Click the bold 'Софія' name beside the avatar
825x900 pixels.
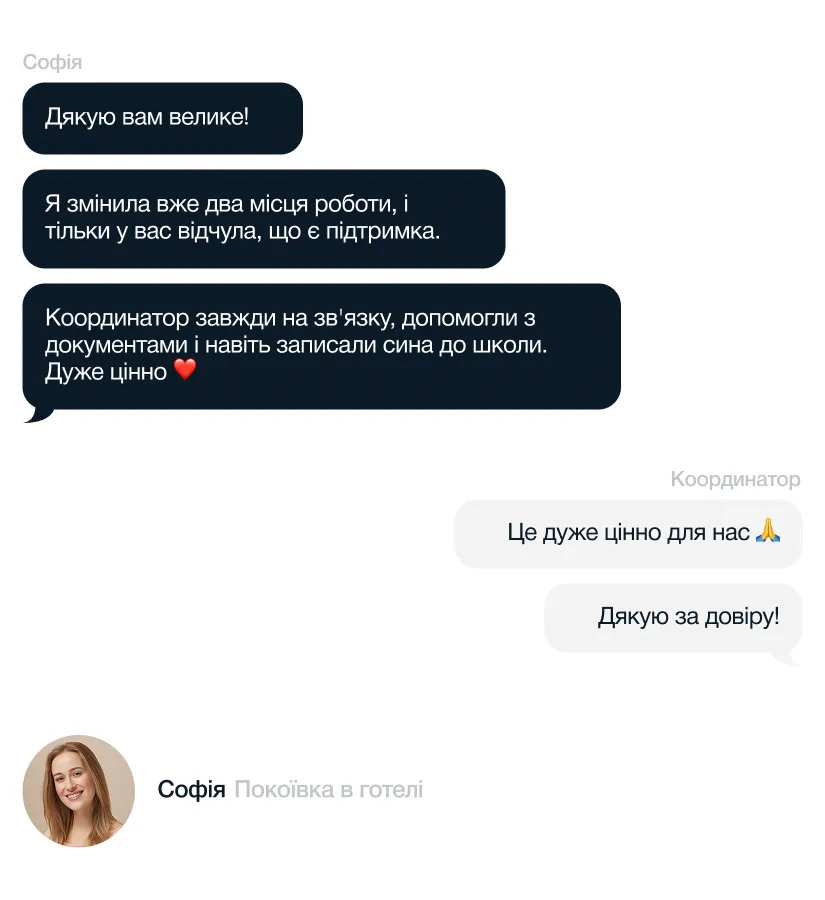tap(191, 789)
